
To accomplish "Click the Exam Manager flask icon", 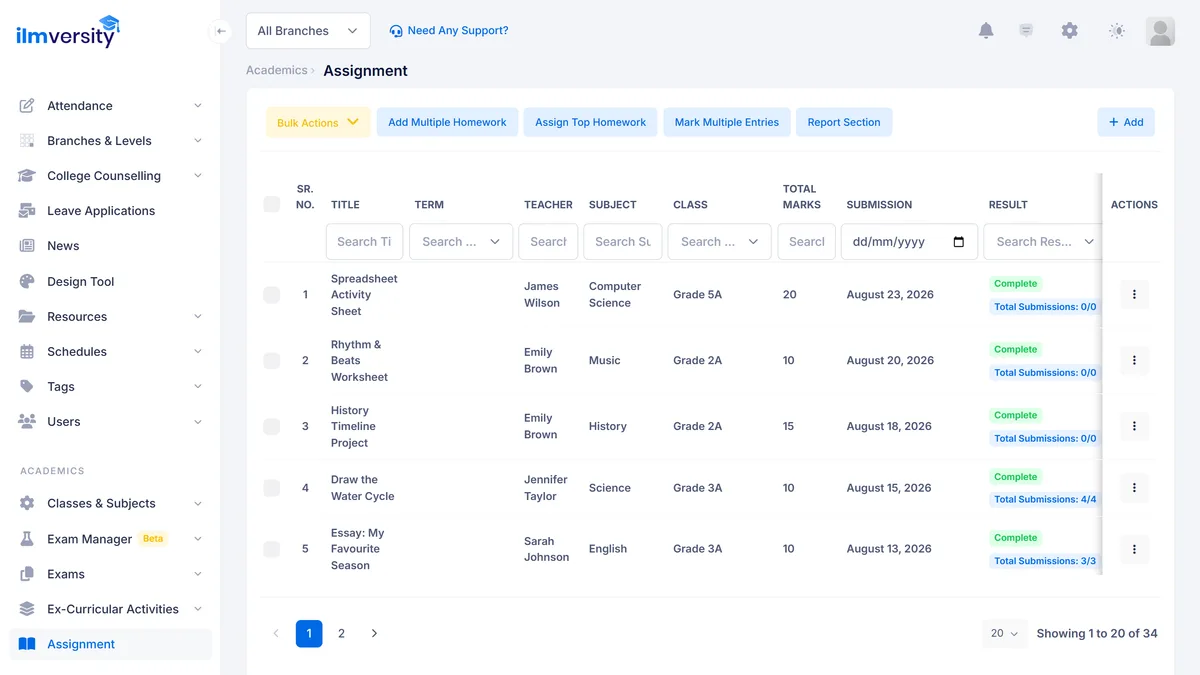I will (x=27, y=539).
